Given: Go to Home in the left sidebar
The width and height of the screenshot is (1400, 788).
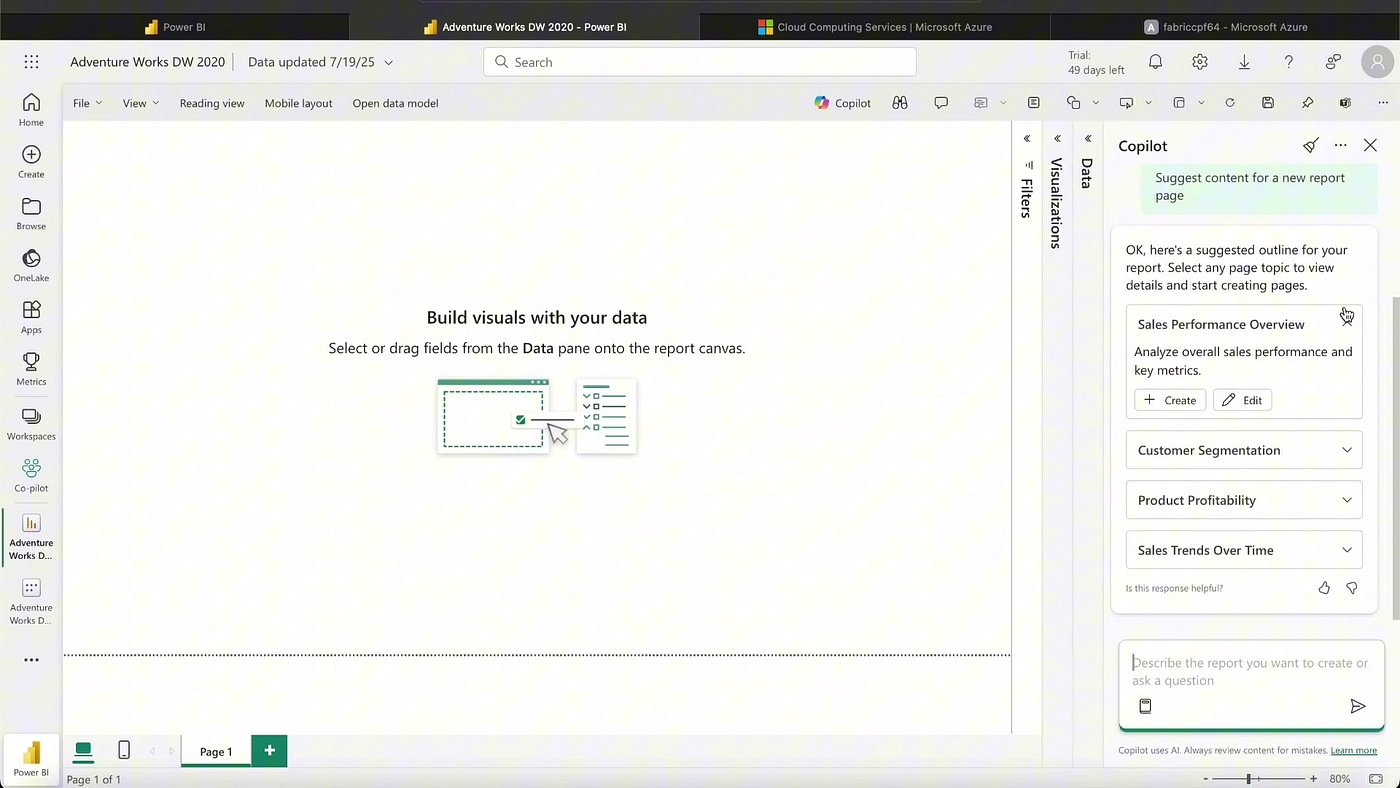Looking at the screenshot, I should pos(31,109).
